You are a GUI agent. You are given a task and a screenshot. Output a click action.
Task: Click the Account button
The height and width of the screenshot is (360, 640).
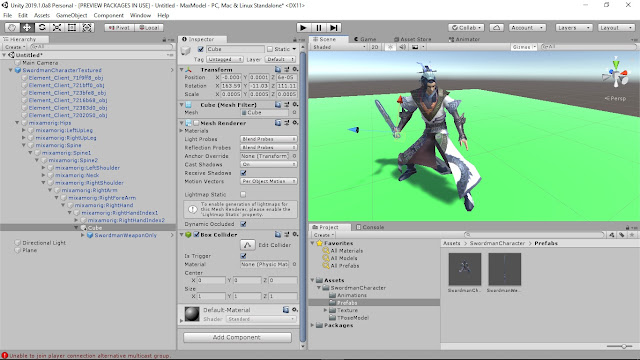click(527, 27)
